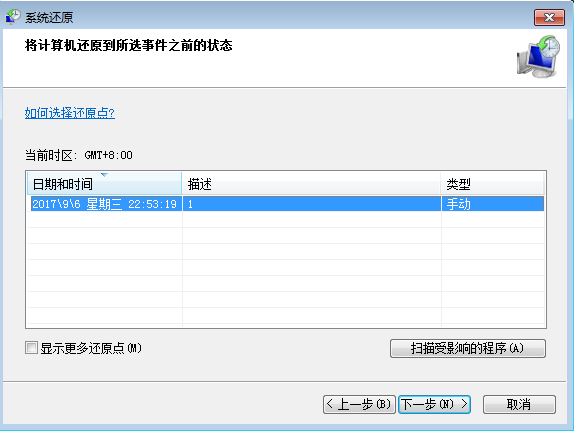Click the 当前时区: GMT+8:00 text

[x=79, y=155]
